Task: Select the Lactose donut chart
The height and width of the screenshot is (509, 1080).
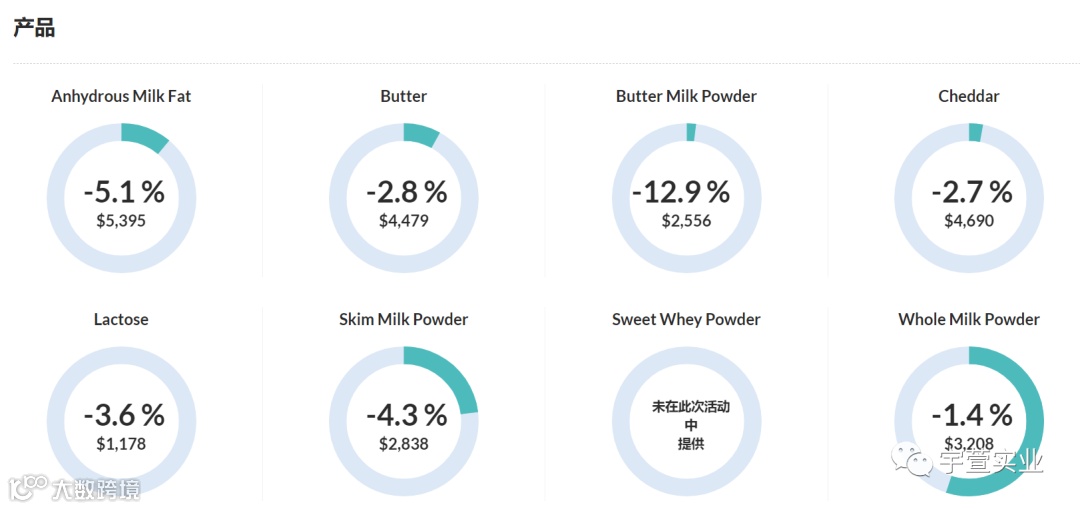Action: (x=121, y=421)
